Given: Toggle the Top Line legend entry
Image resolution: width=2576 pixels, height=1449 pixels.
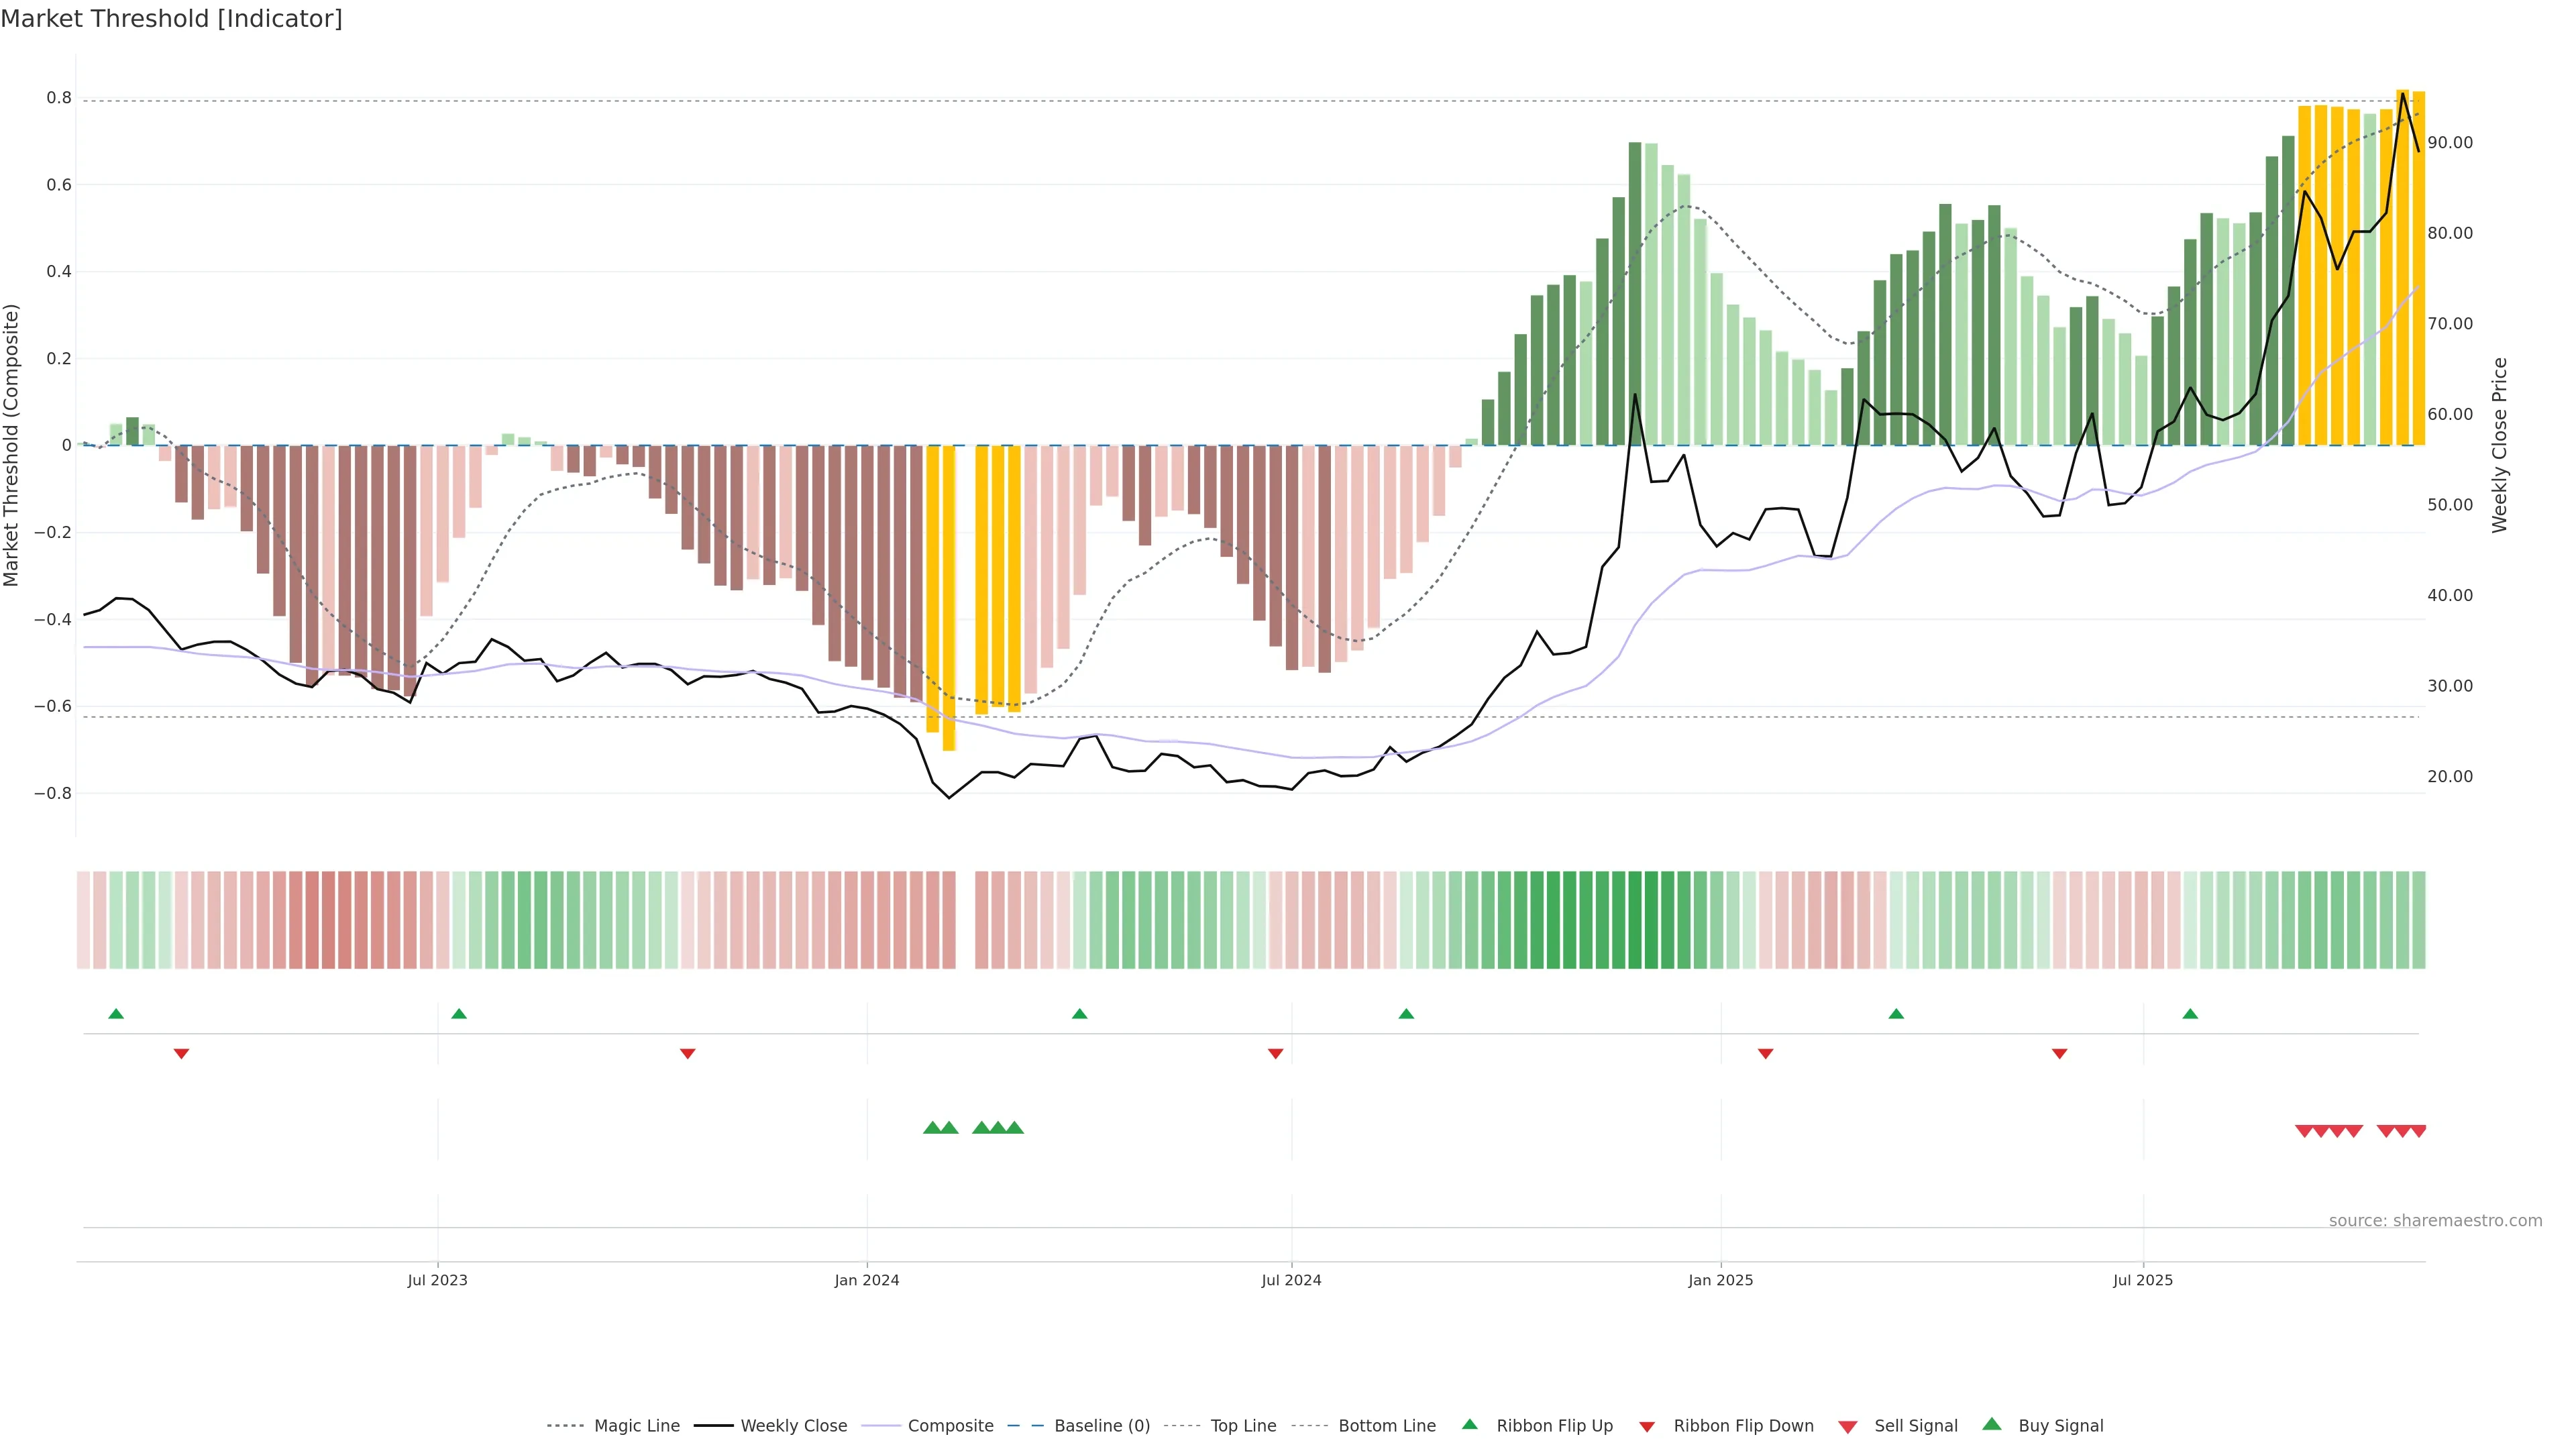Looking at the screenshot, I should click(x=1243, y=1426).
